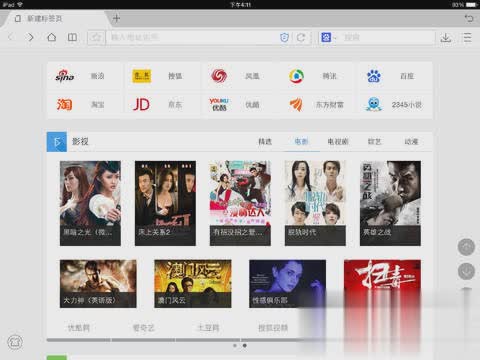The width and height of the screenshot is (480, 360).
Task: Add a new tab with plus icon
Action: point(116,18)
